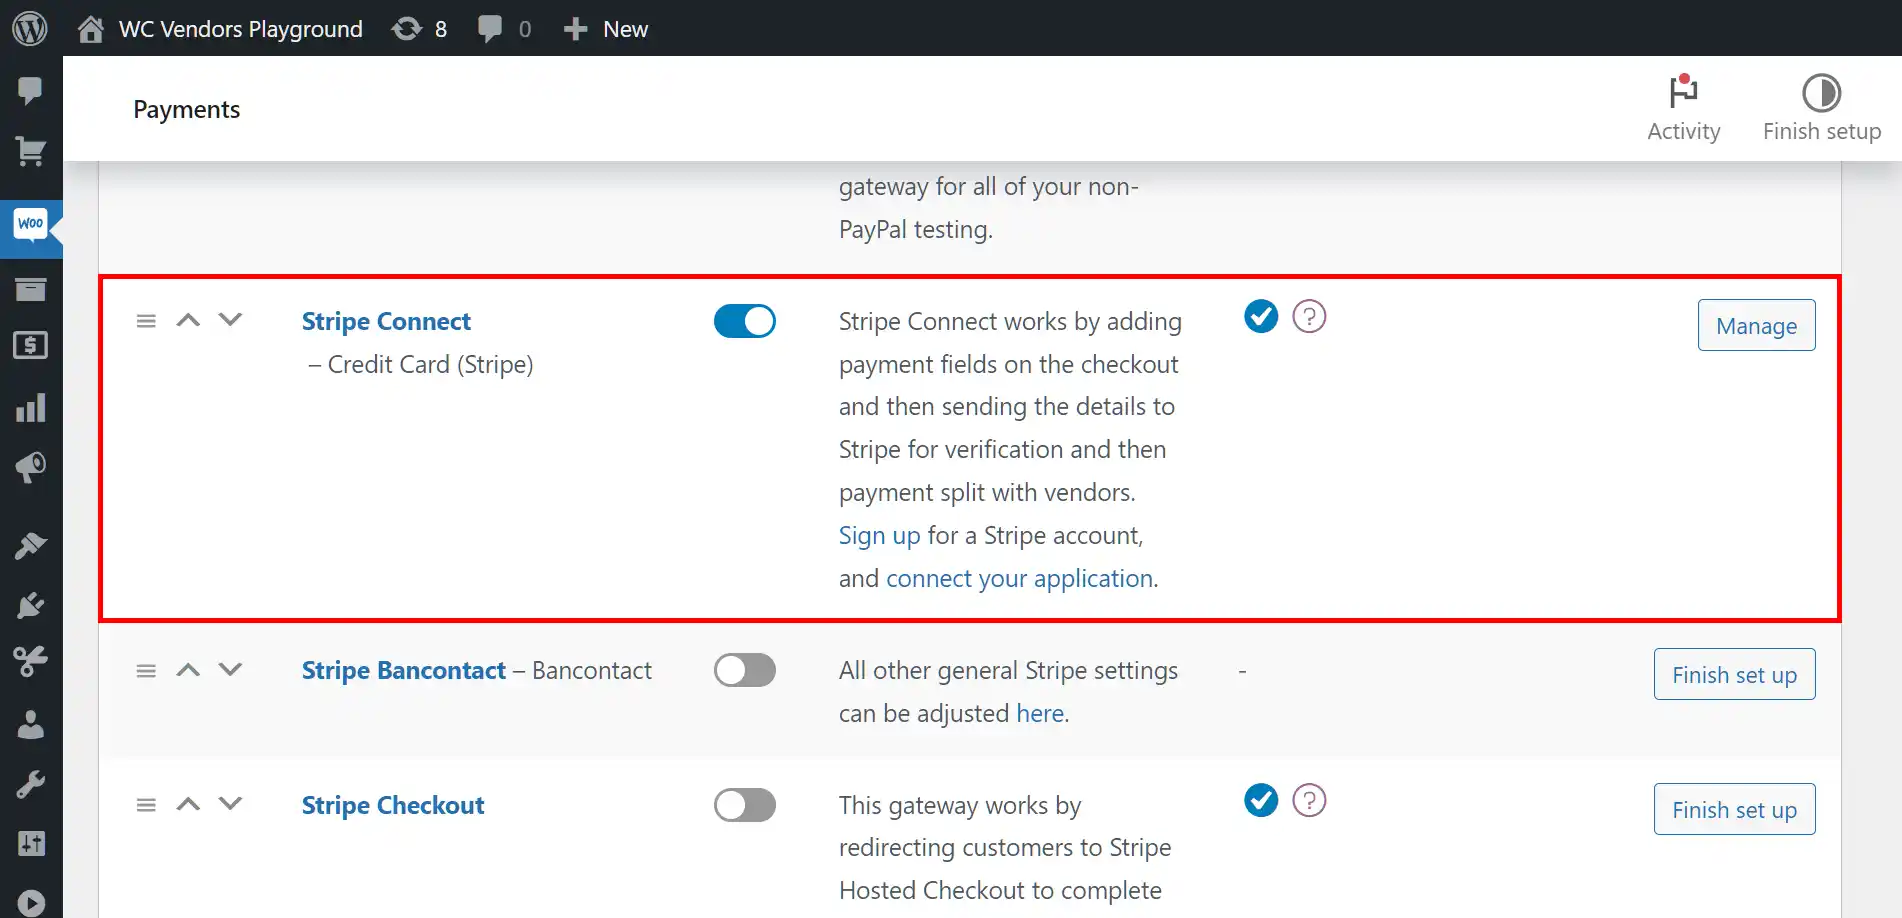Open Comments in the admin sidebar
The image size is (1902, 918).
[x=31, y=91]
